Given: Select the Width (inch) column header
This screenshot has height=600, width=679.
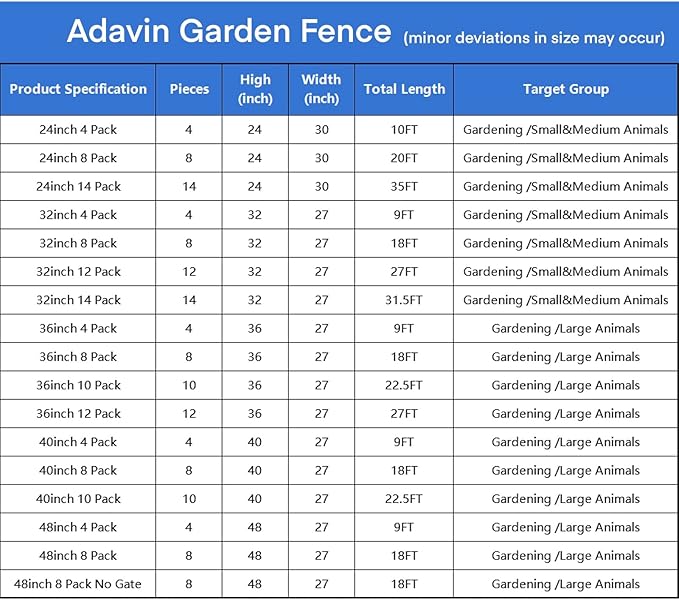Looking at the screenshot, I should coord(321,89).
